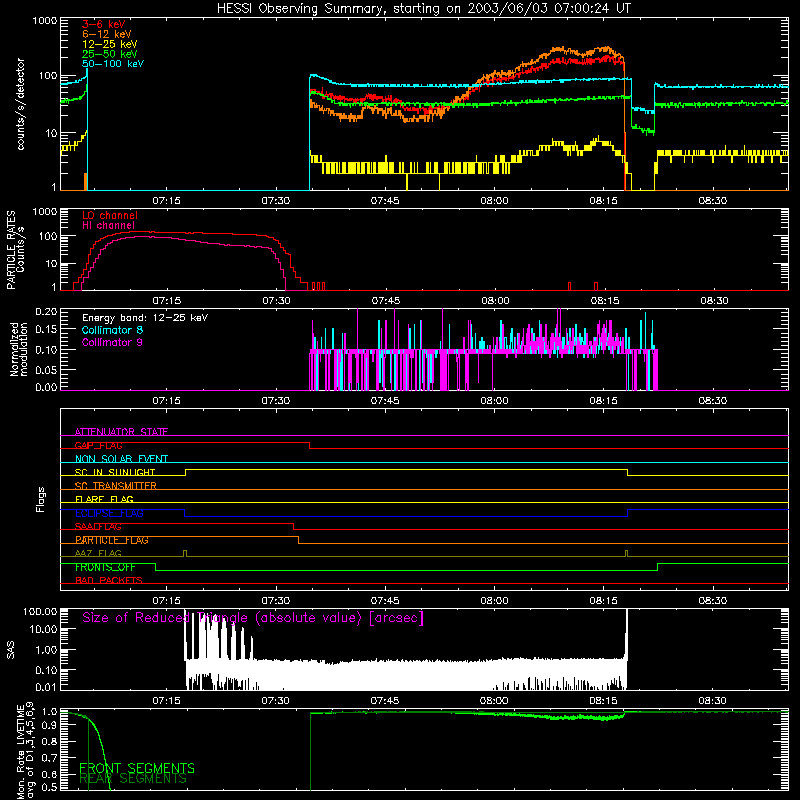Click the HESSI Observing Summary title text
Image resolution: width=800 pixels, height=800 pixels.
424,9
